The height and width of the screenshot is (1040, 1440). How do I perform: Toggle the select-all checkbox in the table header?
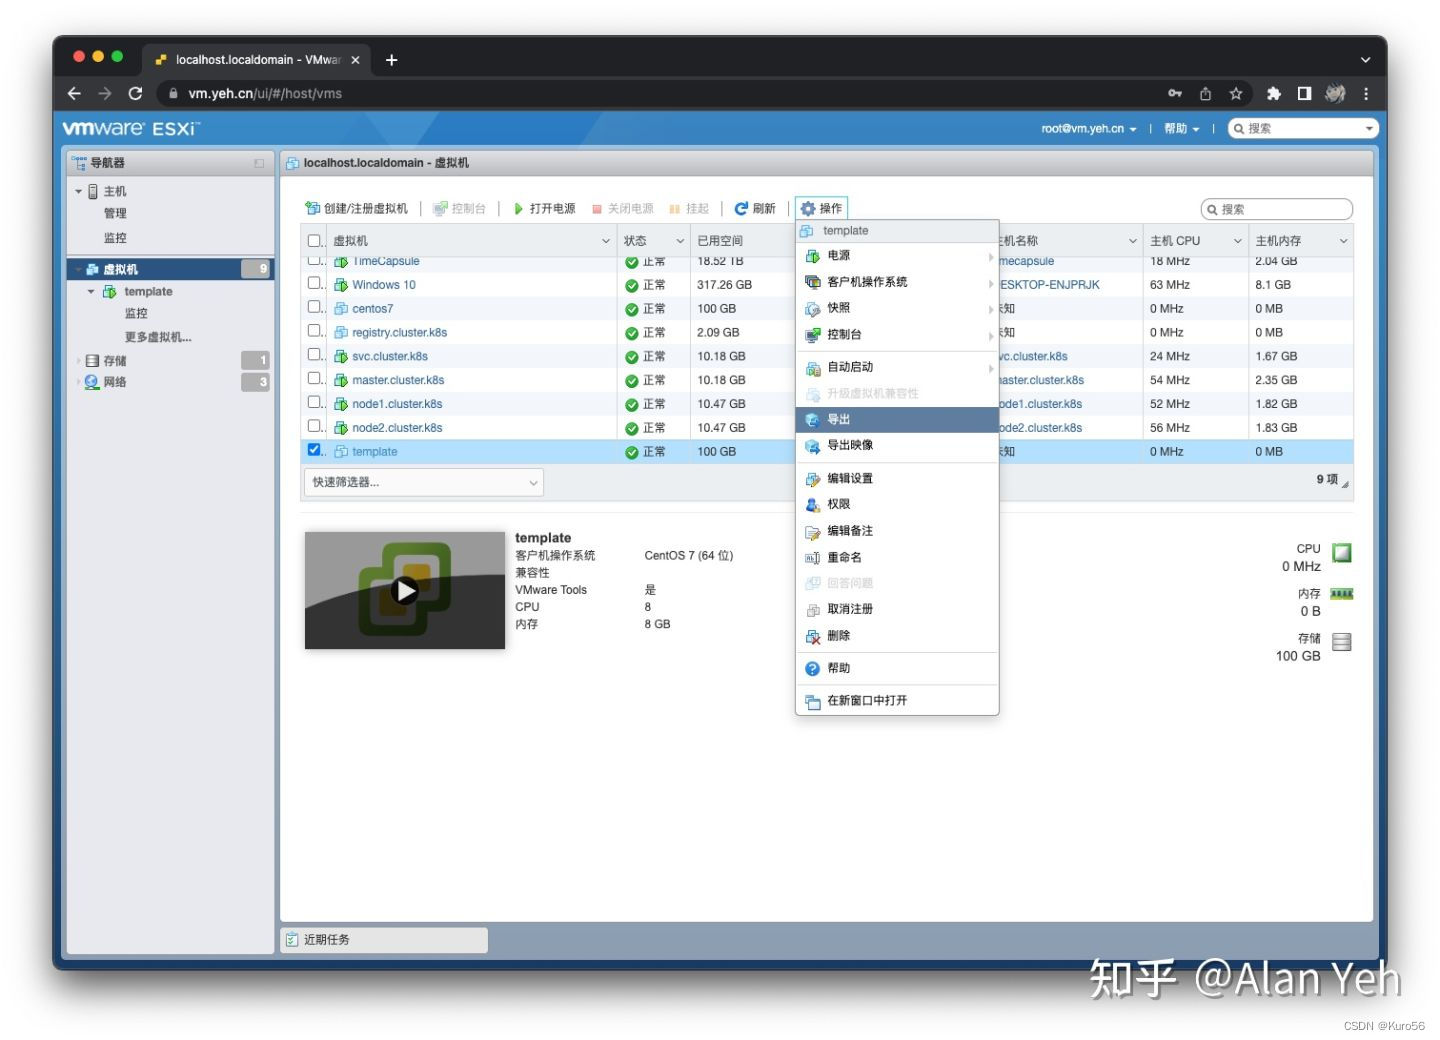(x=314, y=240)
